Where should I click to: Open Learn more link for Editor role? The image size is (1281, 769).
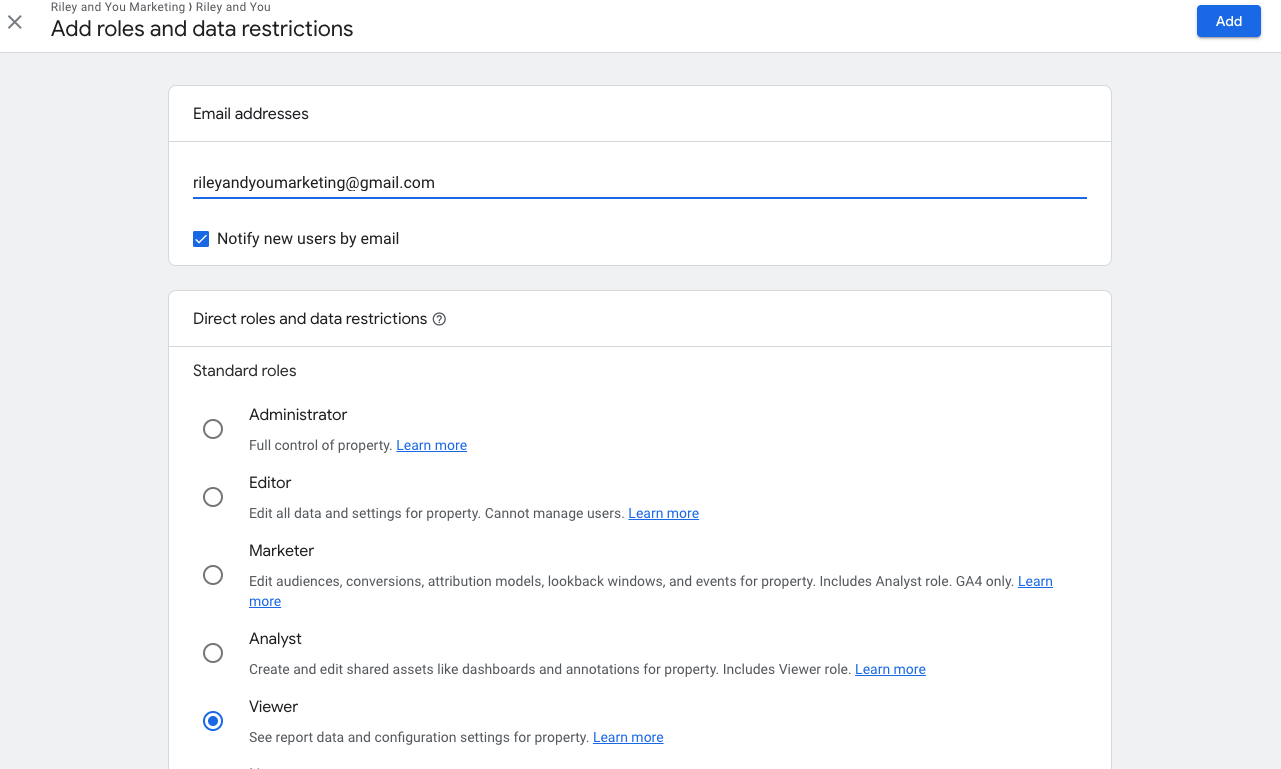point(663,513)
